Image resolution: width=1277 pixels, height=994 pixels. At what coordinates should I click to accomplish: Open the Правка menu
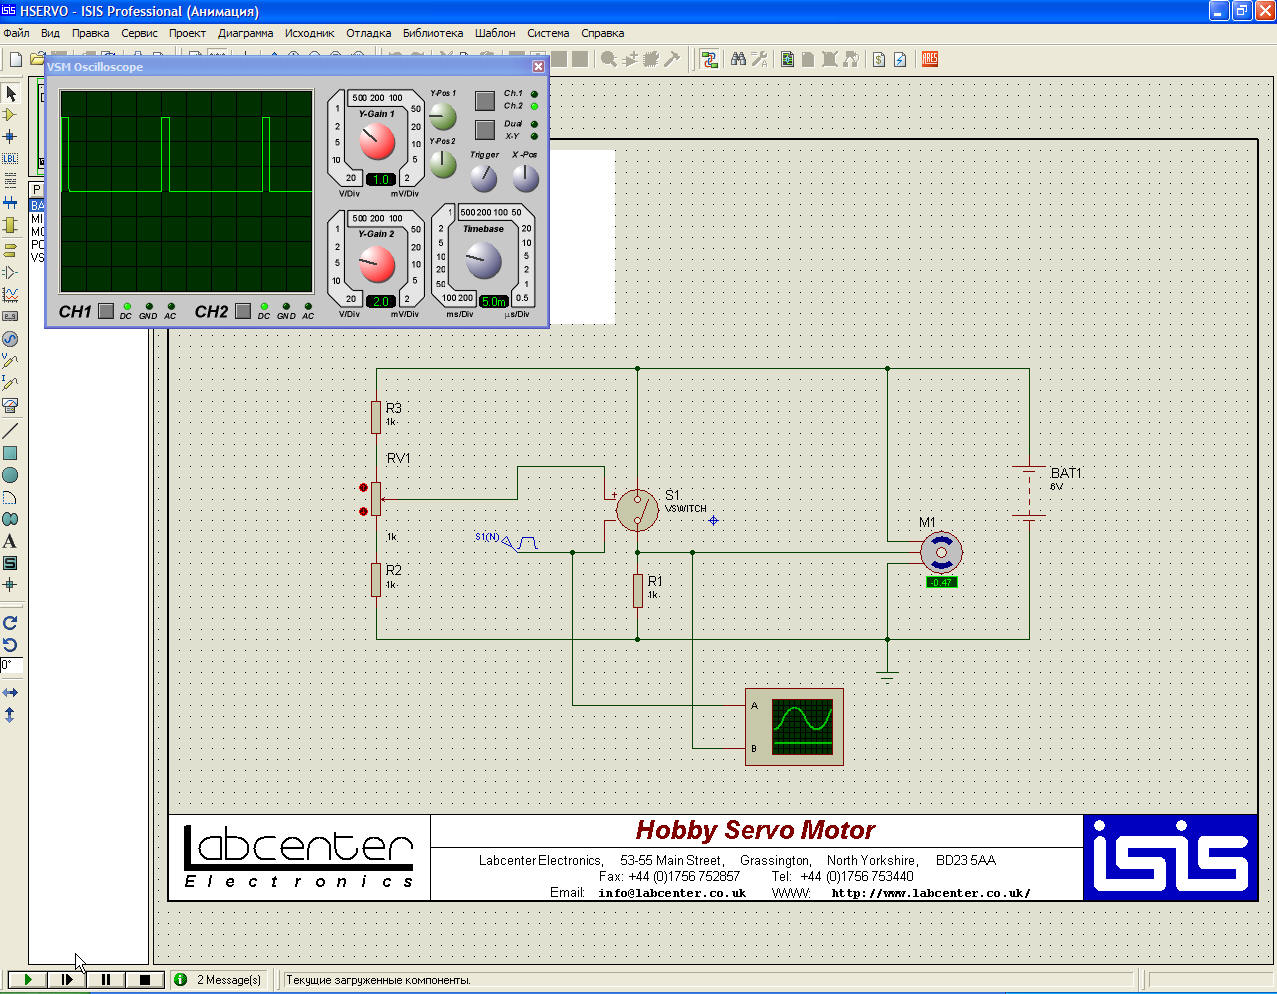90,33
